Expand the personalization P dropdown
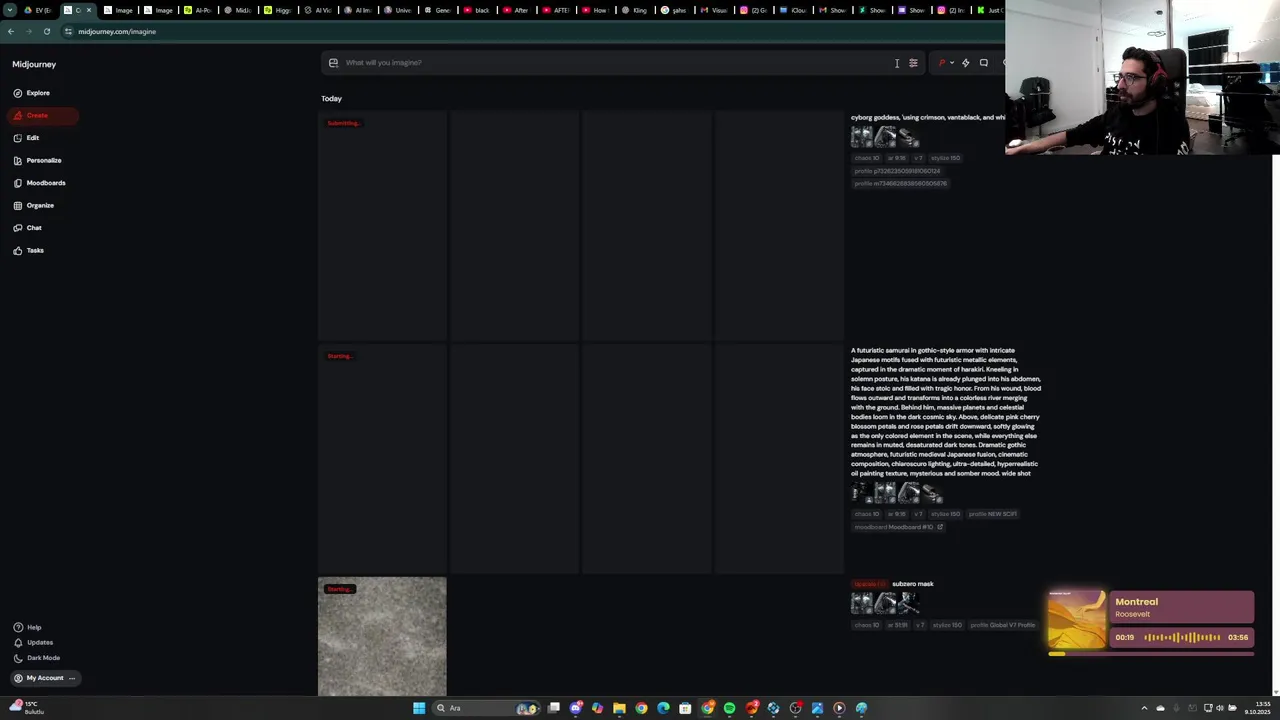The height and width of the screenshot is (720, 1280). point(945,63)
